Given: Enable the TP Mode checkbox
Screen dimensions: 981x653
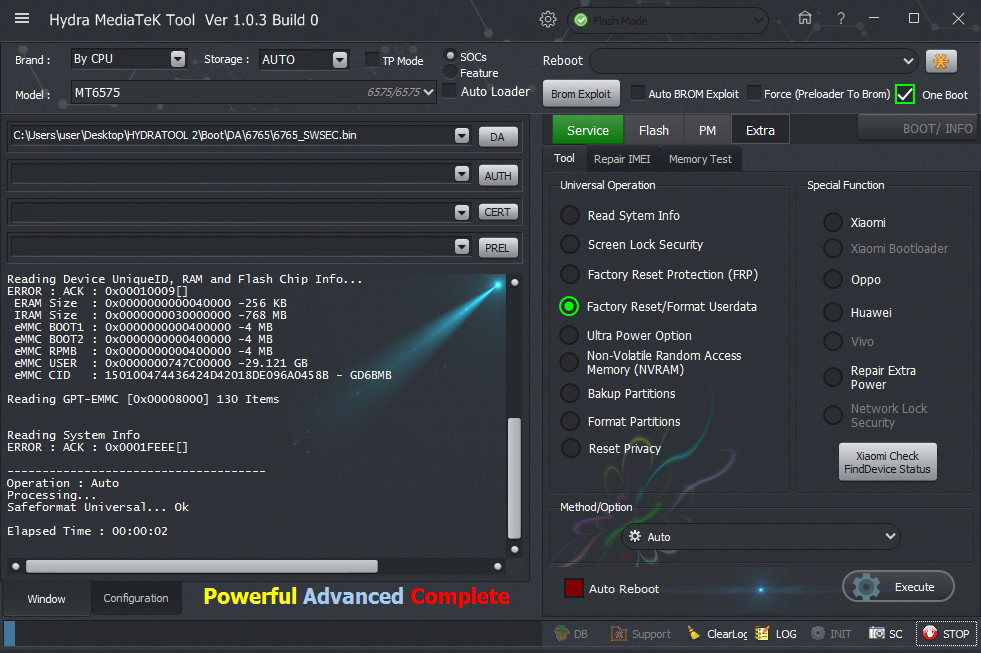Looking at the screenshot, I should tap(372, 60).
